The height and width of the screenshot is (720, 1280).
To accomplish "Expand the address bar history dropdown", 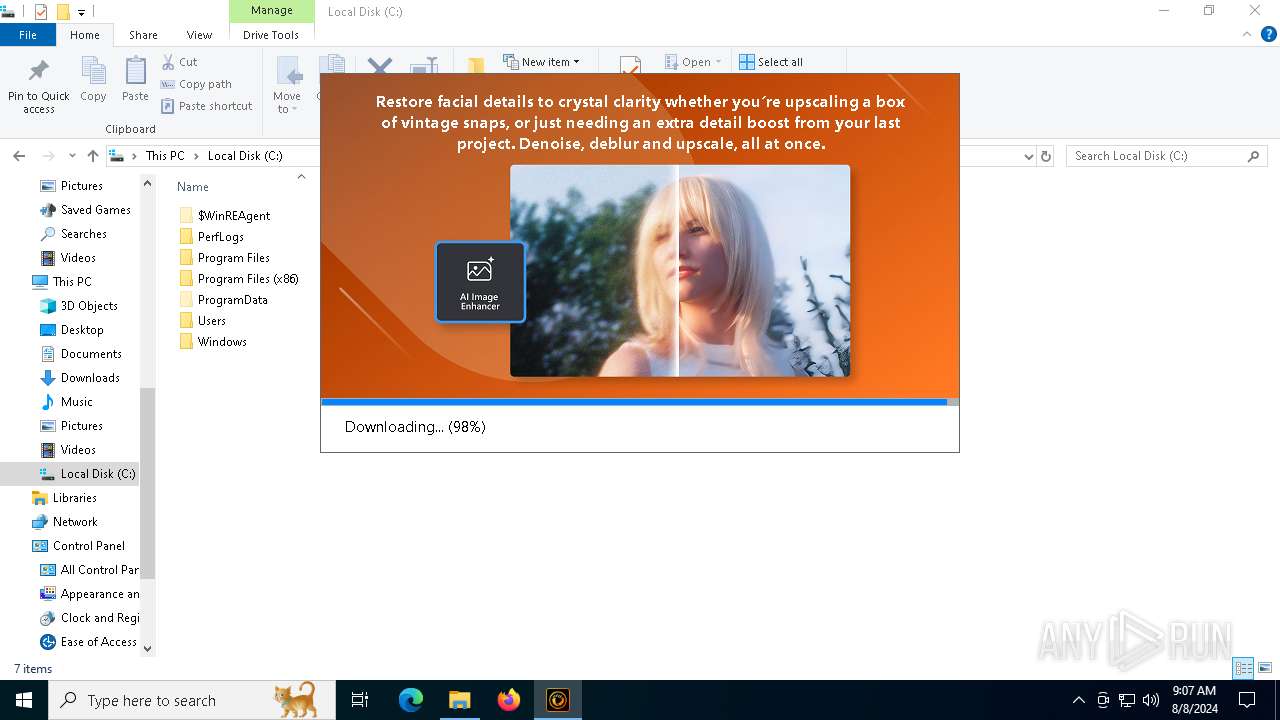I will coord(1029,156).
